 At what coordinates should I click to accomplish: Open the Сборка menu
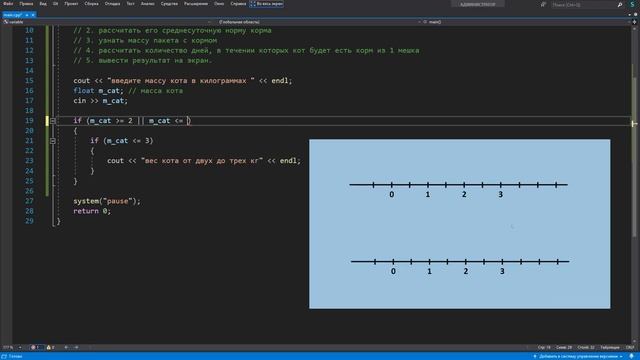point(91,4)
